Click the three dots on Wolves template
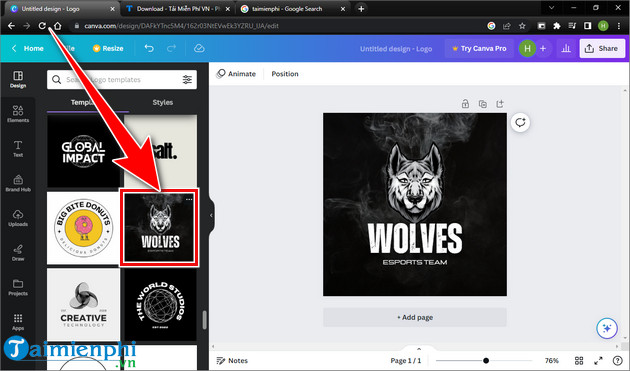 (x=189, y=199)
